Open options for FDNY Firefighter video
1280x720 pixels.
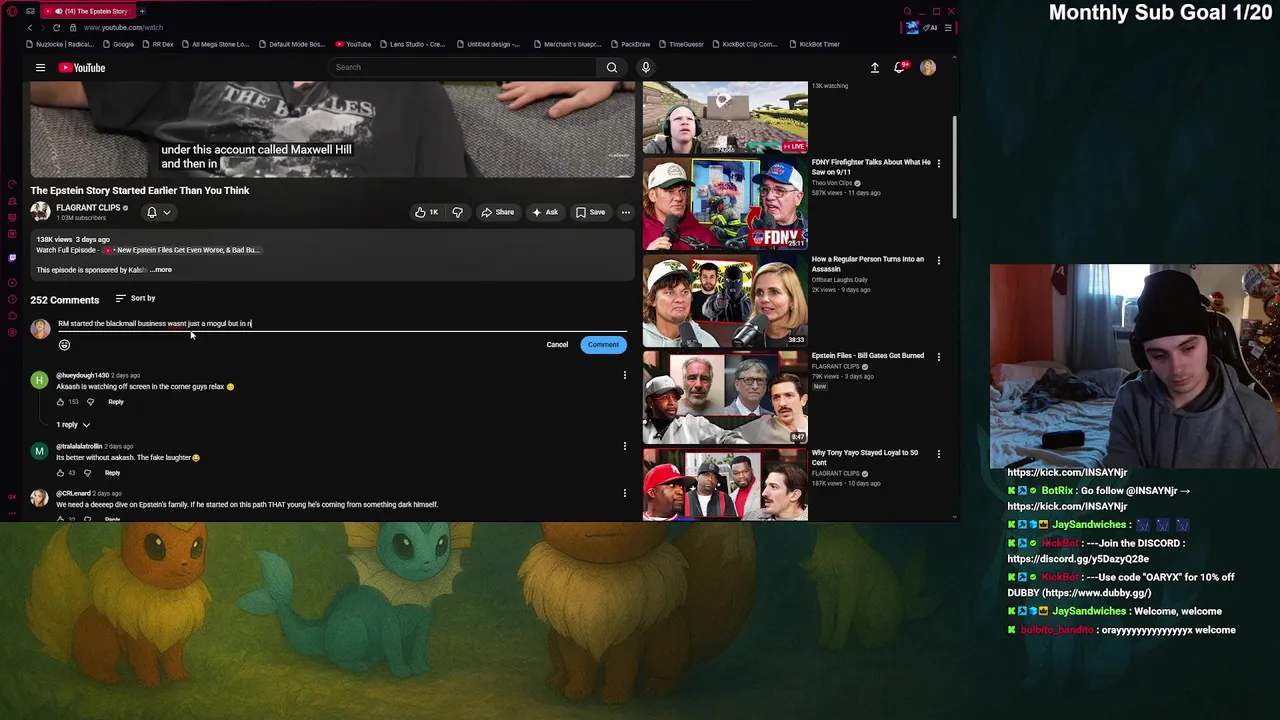(x=938, y=163)
